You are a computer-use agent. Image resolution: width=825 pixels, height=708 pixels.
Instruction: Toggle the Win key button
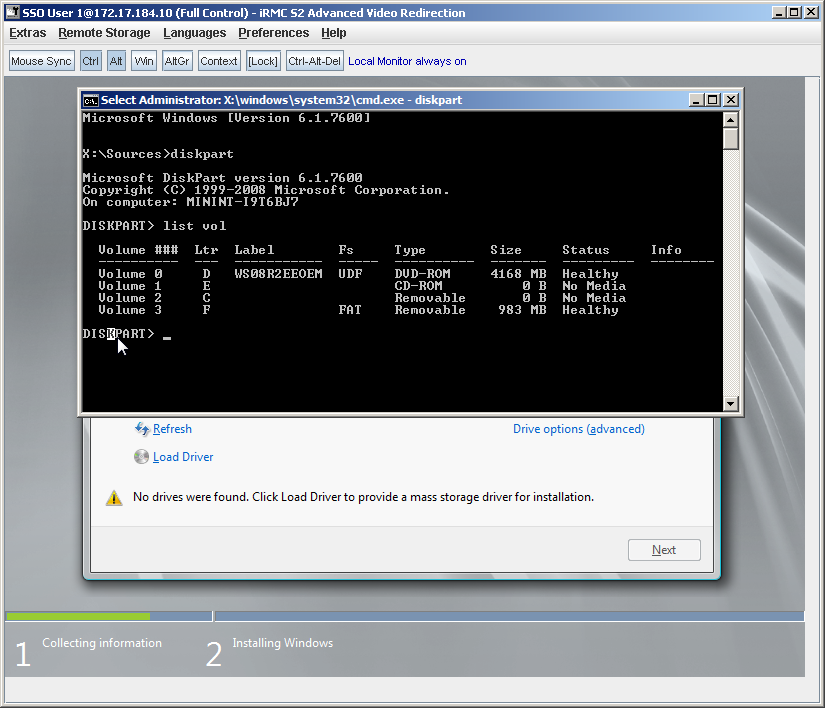click(144, 61)
